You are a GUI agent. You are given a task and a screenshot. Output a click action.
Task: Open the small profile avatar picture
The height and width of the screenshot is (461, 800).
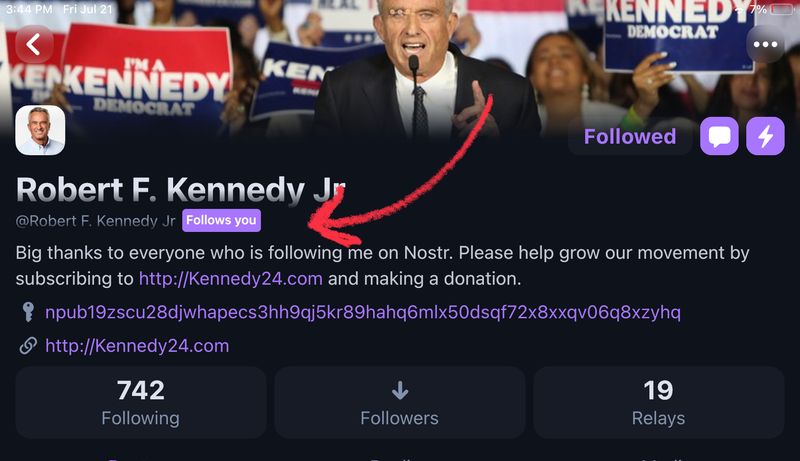41,131
